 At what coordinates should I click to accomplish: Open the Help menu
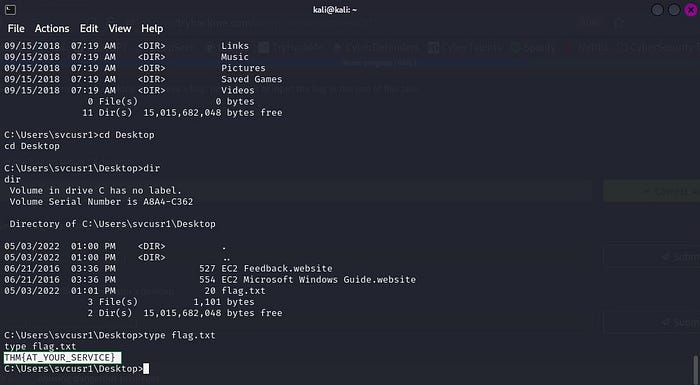152,29
